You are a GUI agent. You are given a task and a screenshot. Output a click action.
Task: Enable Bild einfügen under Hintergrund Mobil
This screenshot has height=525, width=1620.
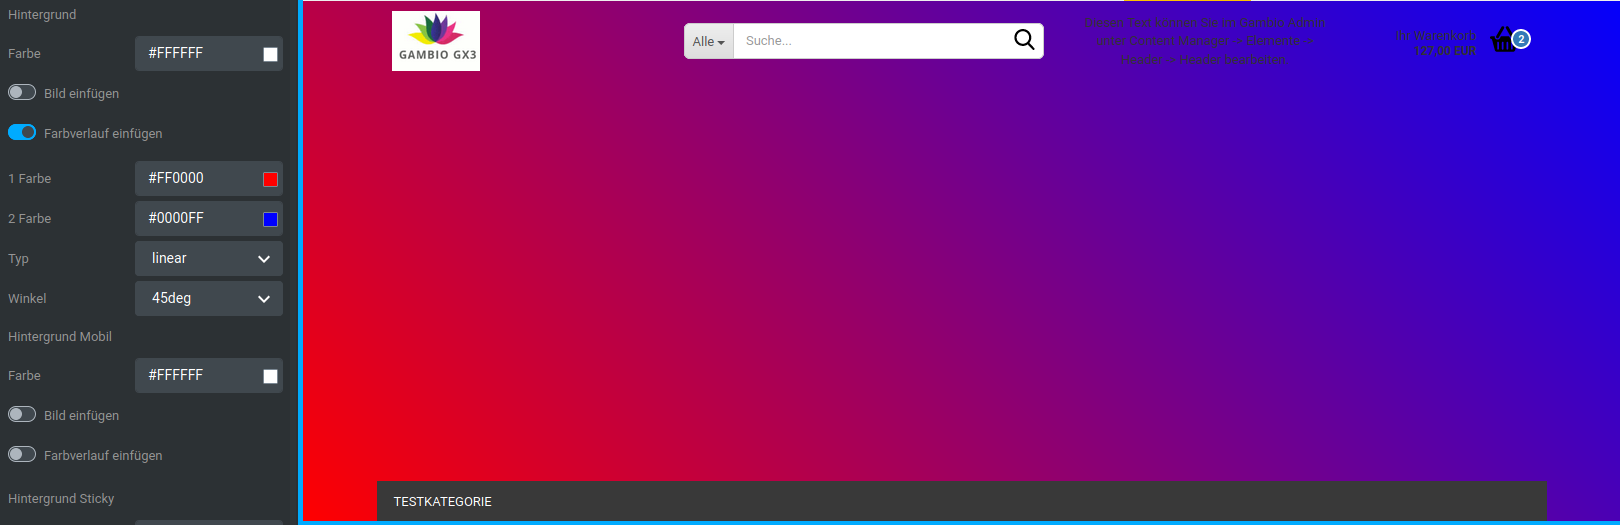click(x=22, y=415)
